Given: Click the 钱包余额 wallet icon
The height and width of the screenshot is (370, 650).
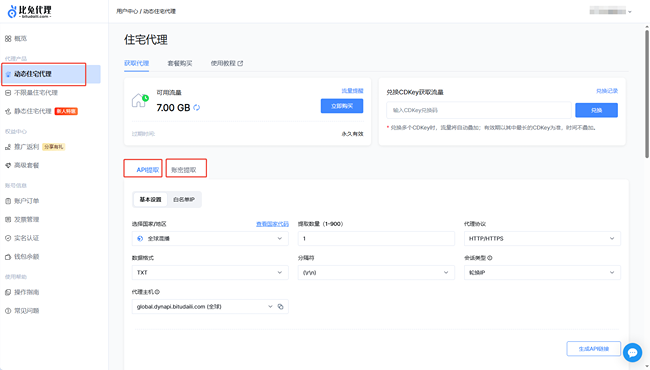Looking at the screenshot, I should (8, 257).
